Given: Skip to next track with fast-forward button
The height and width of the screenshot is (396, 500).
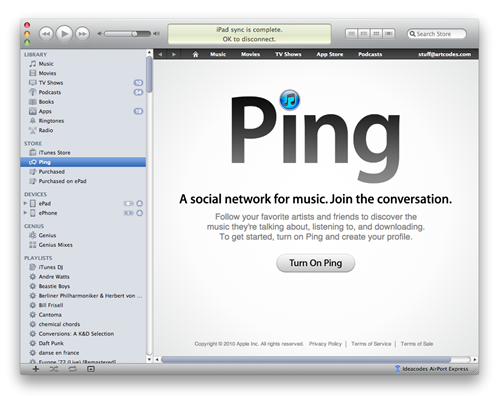Looking at the screenshot, I should (x=82, y=34).
